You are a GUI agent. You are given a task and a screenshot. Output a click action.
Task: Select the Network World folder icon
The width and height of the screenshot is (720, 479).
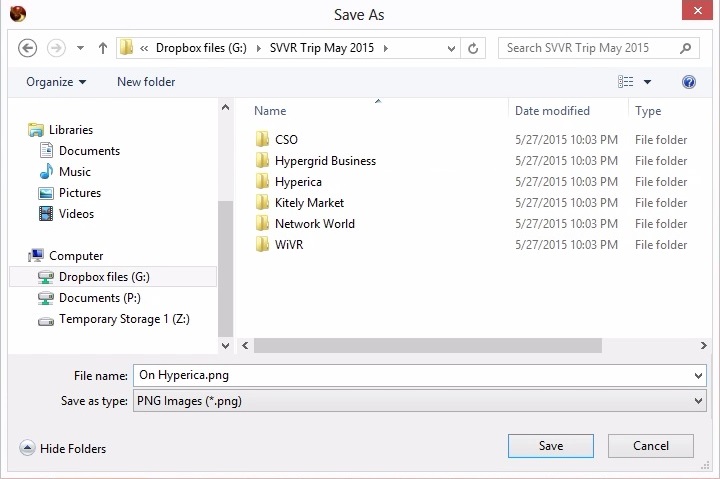[262, 224]
